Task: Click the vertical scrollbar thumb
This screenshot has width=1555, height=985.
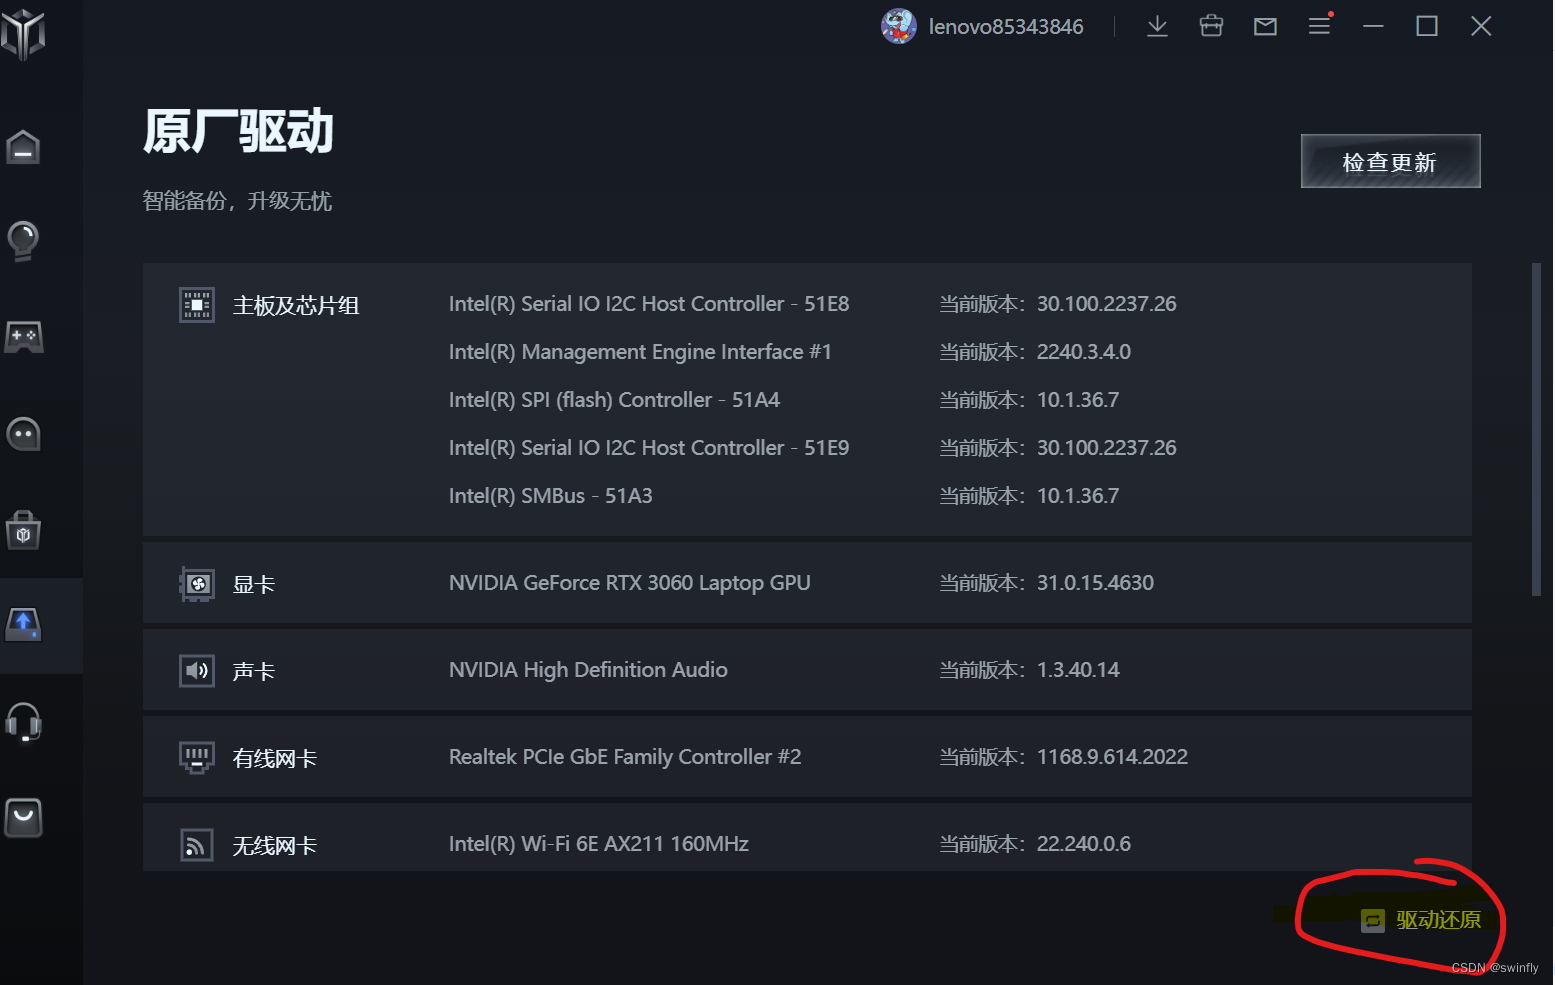Action: point(1536,430)
